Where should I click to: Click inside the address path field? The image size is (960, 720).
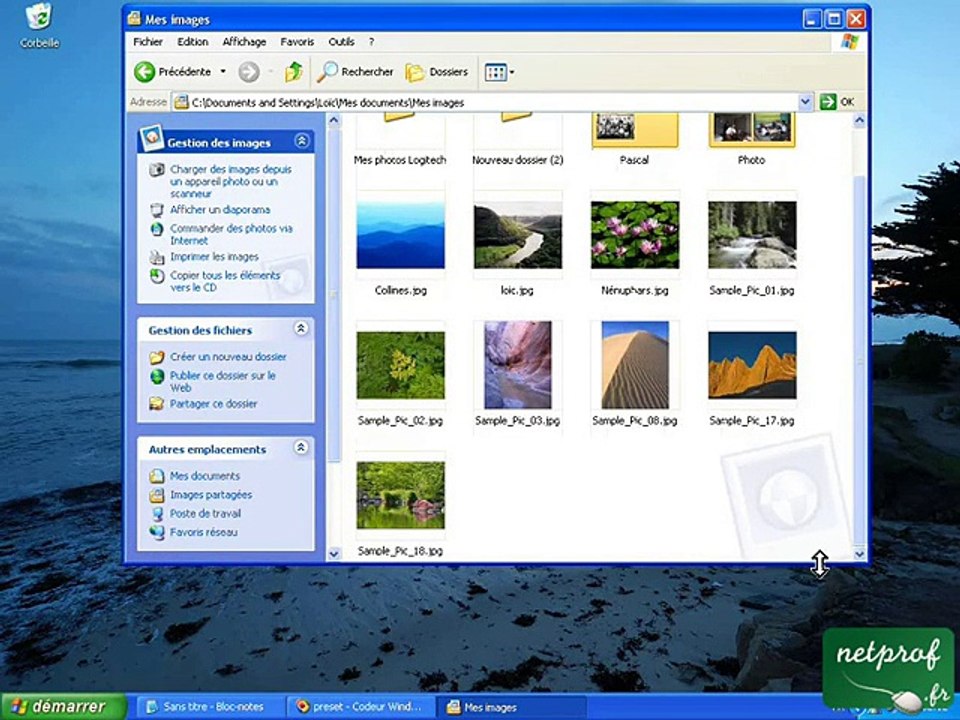[486, 102]
